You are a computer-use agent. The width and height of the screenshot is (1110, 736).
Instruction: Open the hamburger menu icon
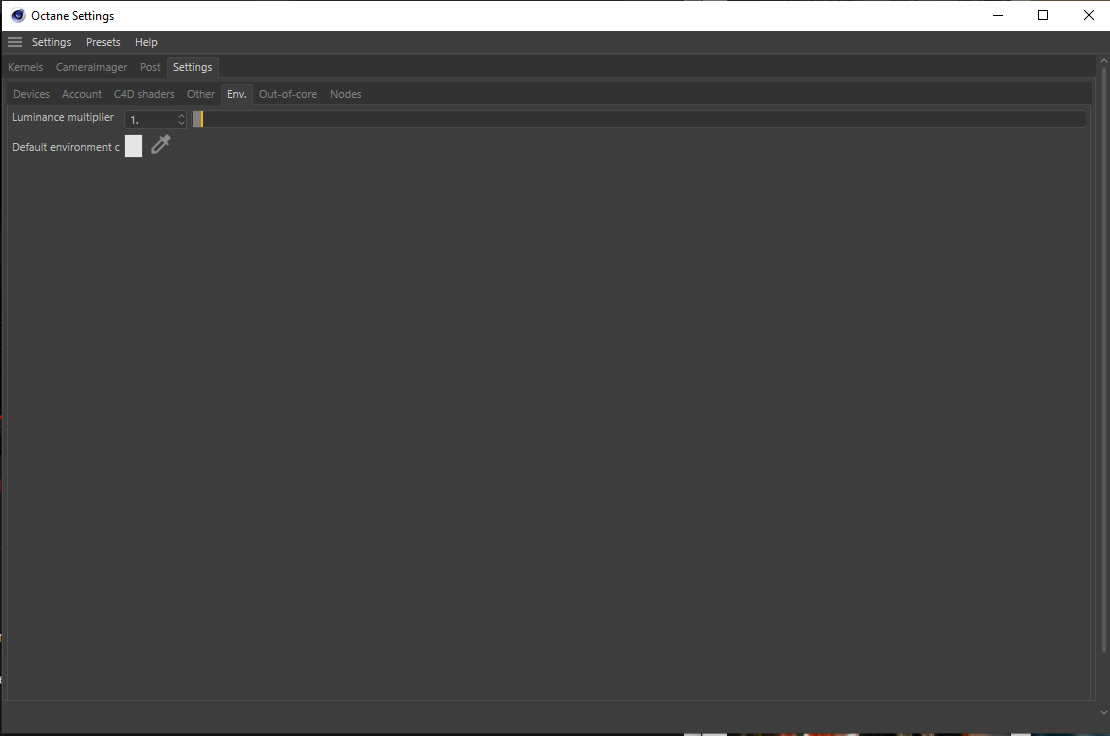(15, 42)
